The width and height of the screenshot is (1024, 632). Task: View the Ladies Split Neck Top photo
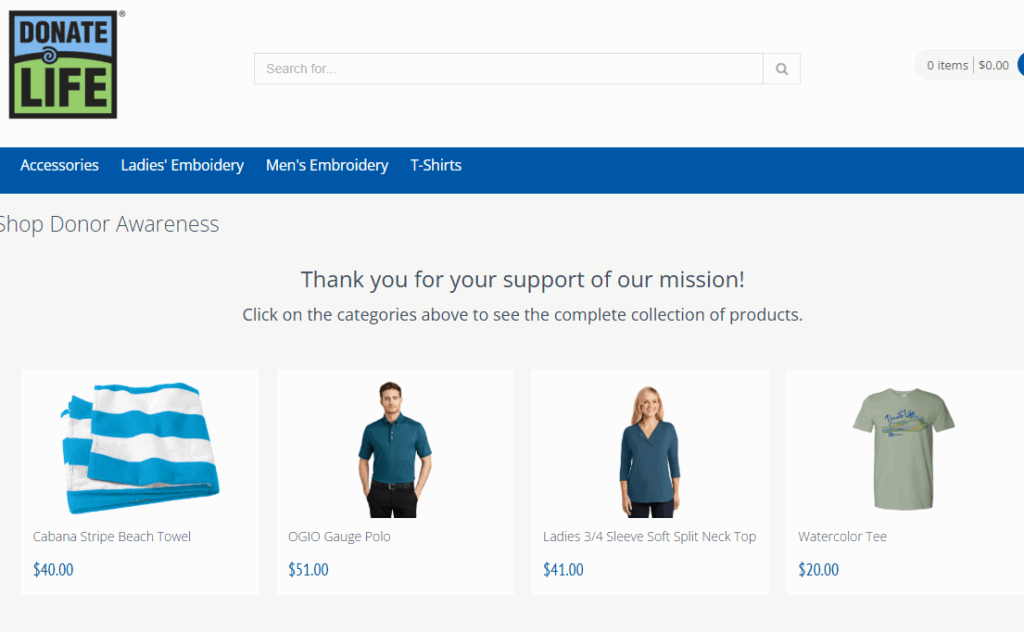tap(649, 451)
